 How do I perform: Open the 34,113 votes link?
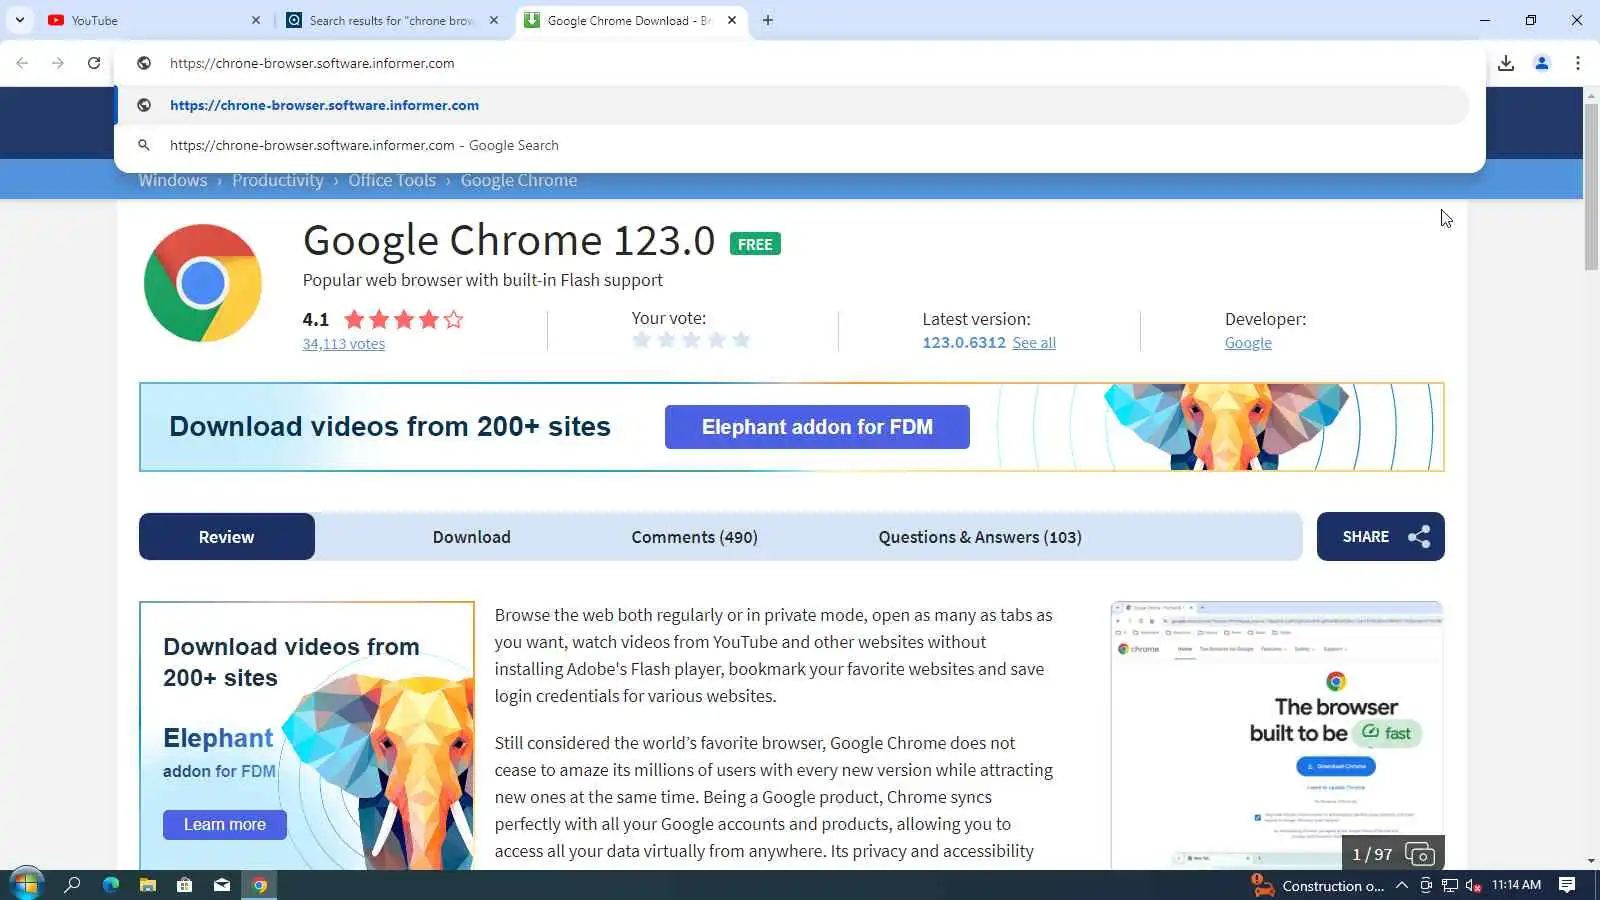(x=344, y=344)
